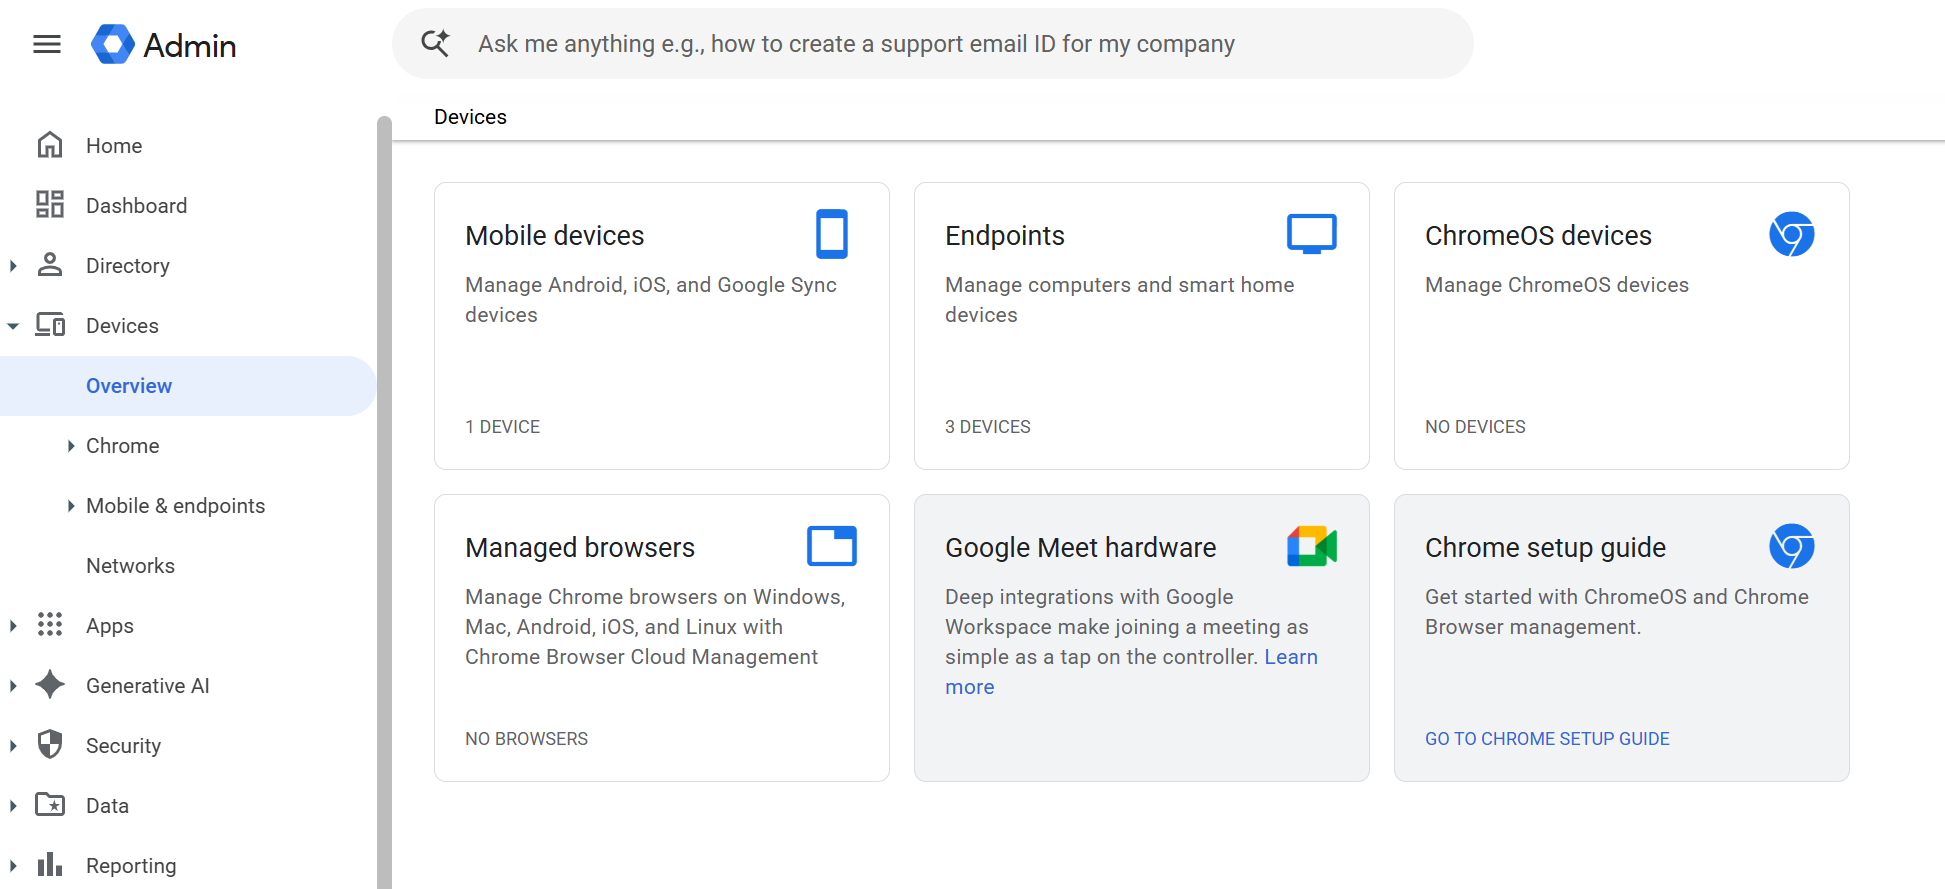Click the Google Meet hardware icon

[x=1312, y=546]
